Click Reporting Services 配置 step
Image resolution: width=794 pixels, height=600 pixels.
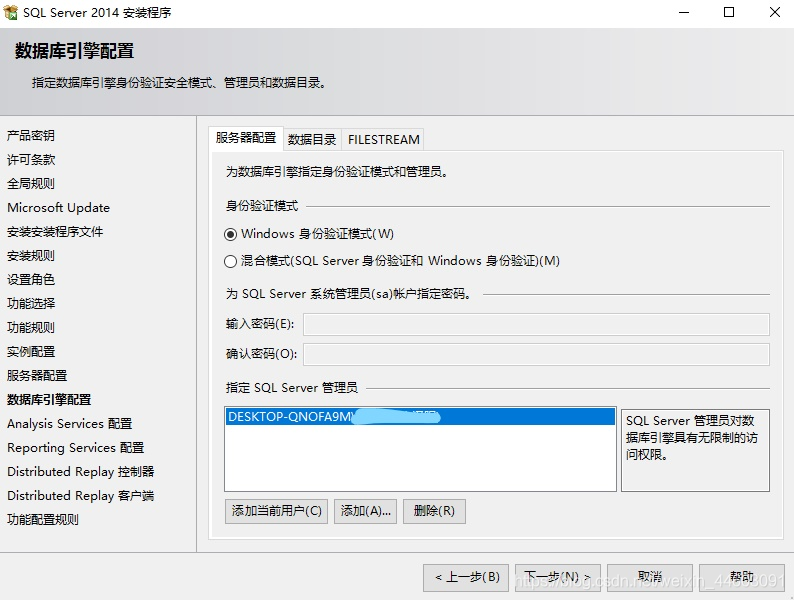pos(76,448)
